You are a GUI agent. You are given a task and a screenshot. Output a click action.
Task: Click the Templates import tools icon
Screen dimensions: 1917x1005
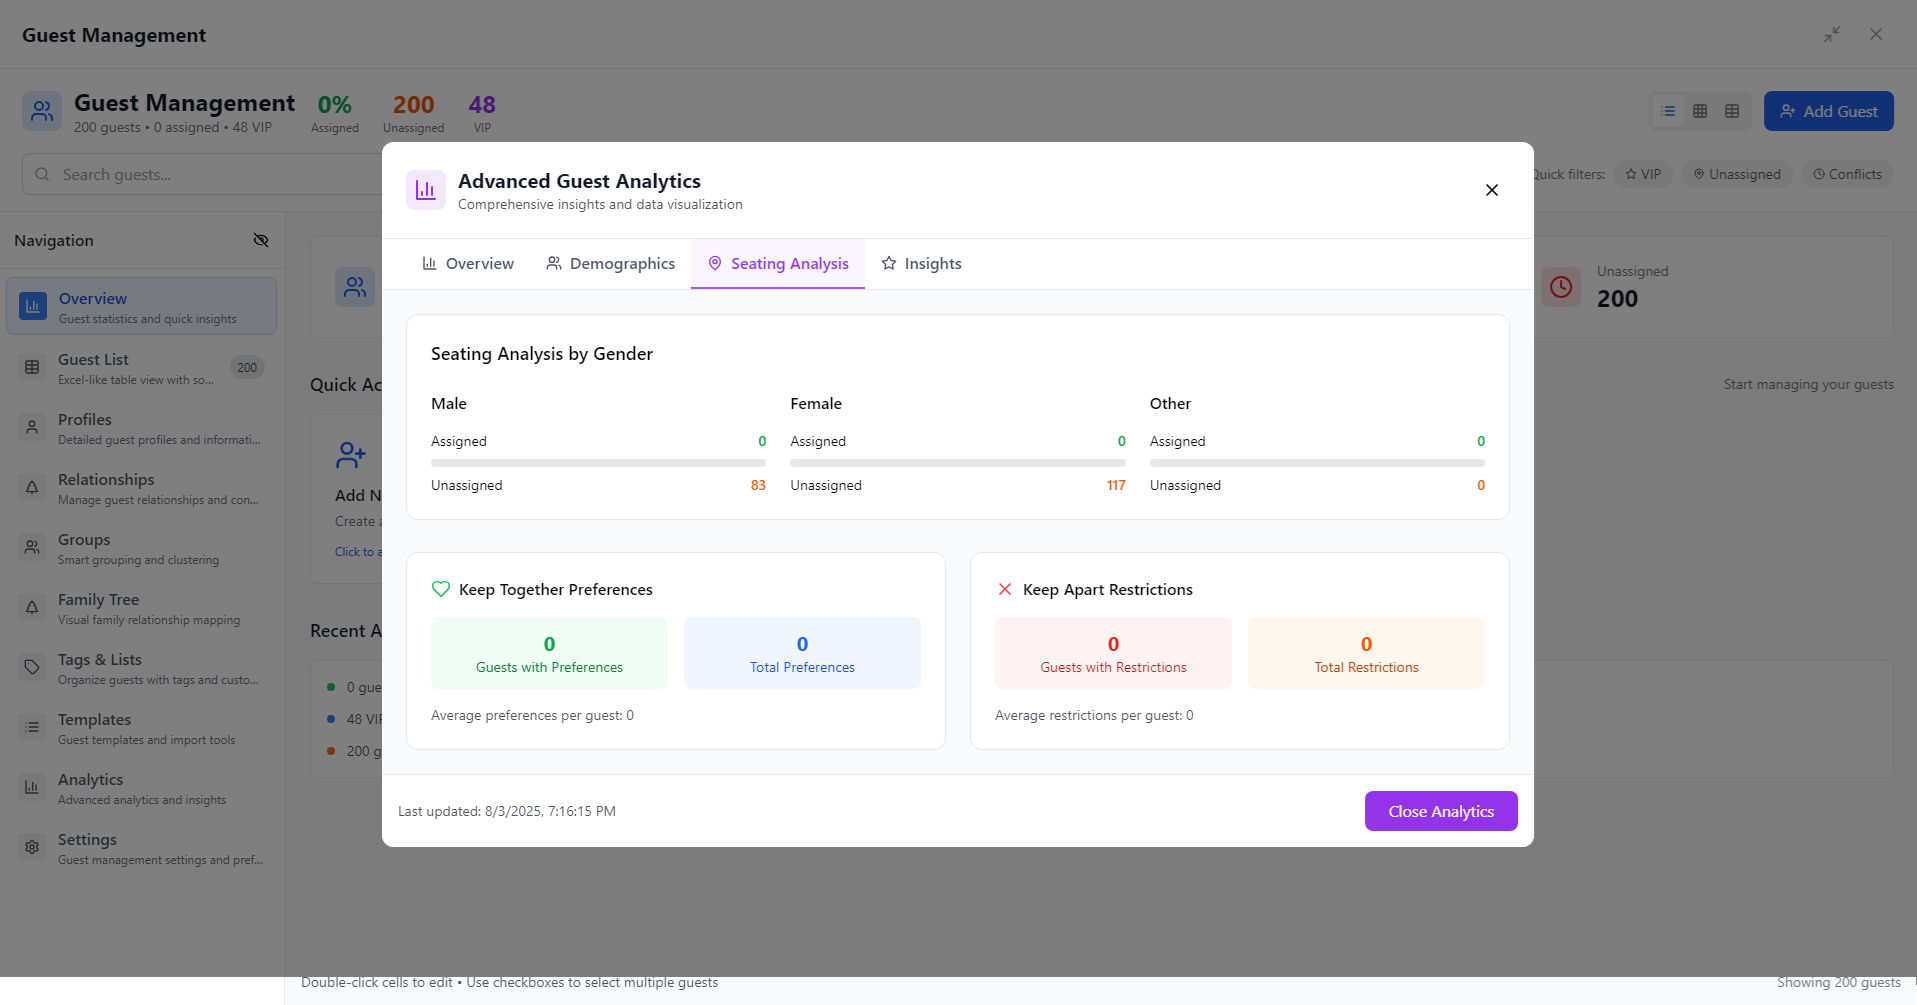tap(31, 727)
